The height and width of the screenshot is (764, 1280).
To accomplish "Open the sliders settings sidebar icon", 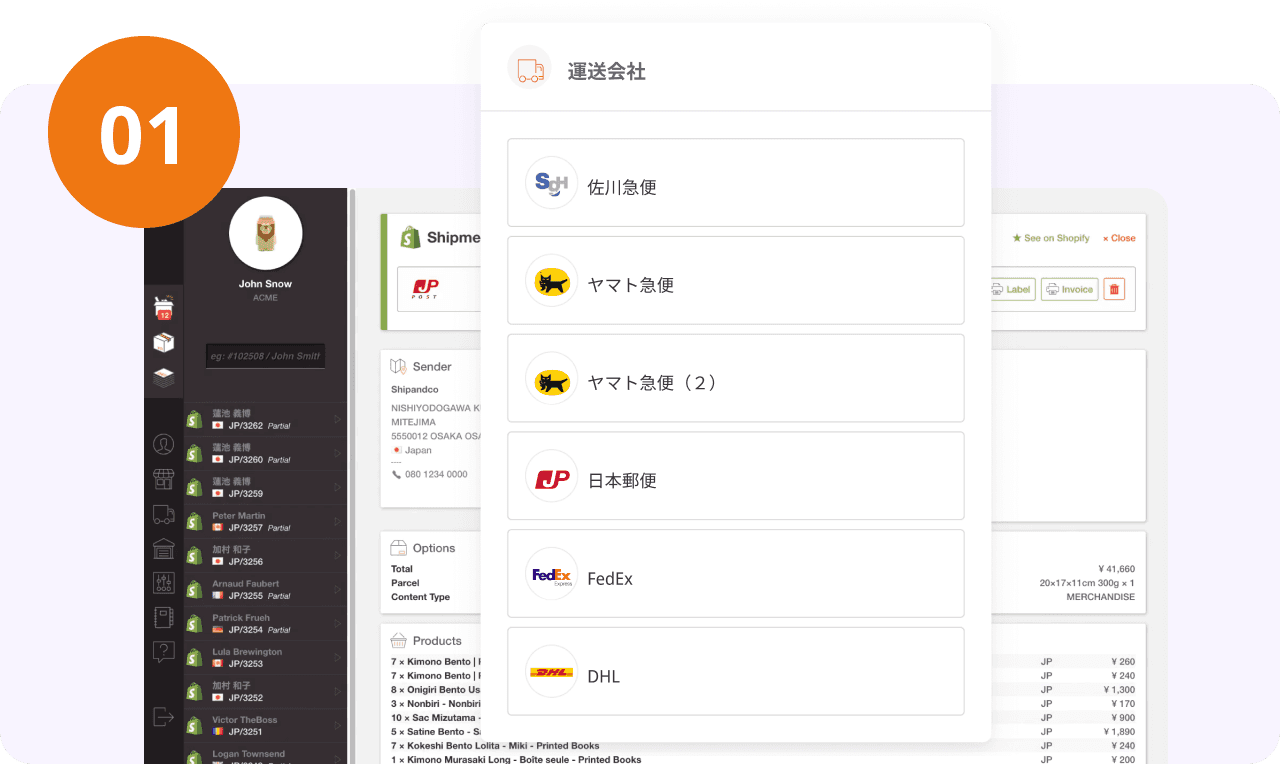I will 164,583.
